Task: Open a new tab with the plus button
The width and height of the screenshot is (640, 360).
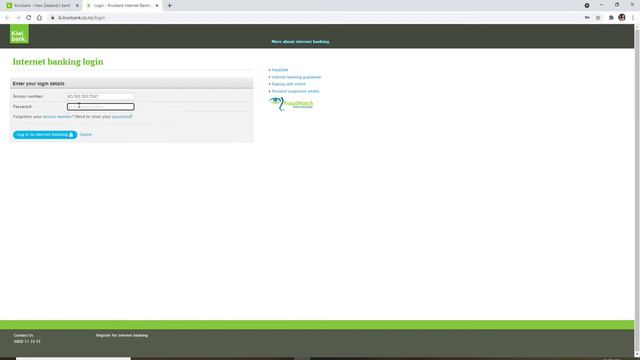Action: 169,6
